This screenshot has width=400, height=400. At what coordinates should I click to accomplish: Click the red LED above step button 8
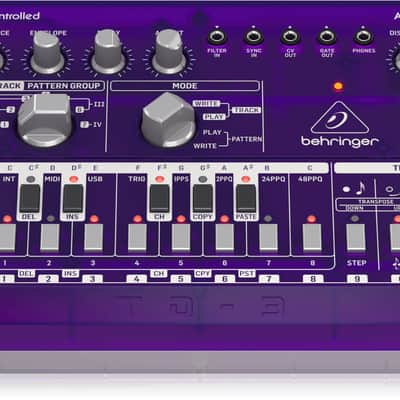312,219
